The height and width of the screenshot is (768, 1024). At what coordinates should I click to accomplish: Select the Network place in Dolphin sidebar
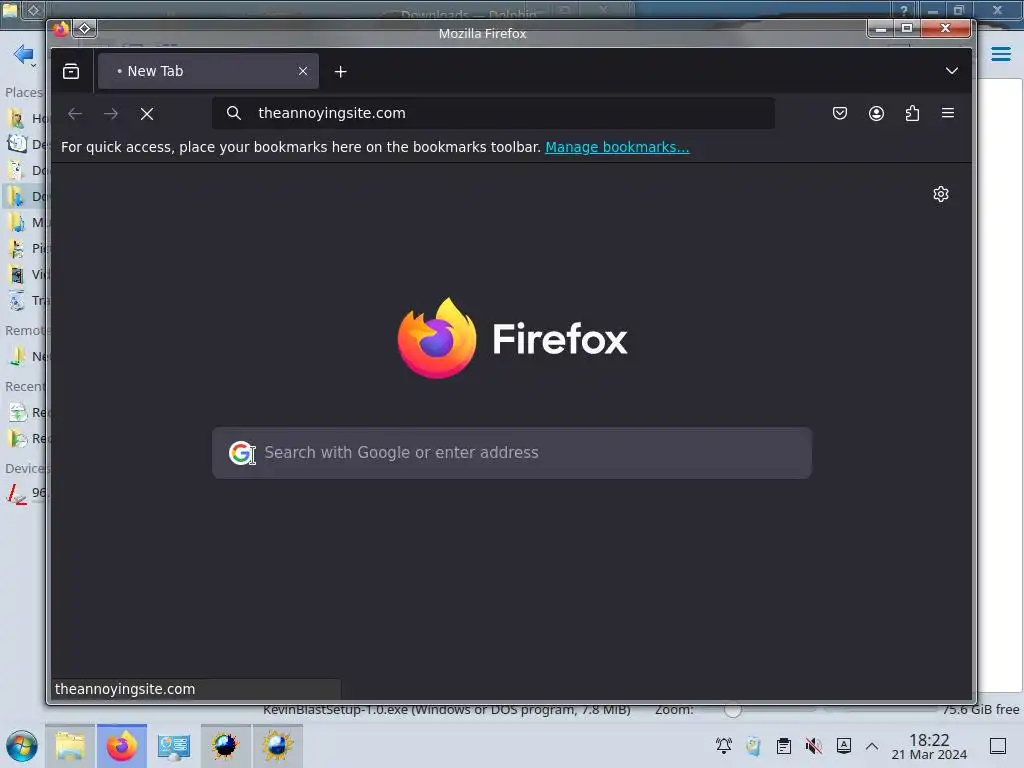25,357
